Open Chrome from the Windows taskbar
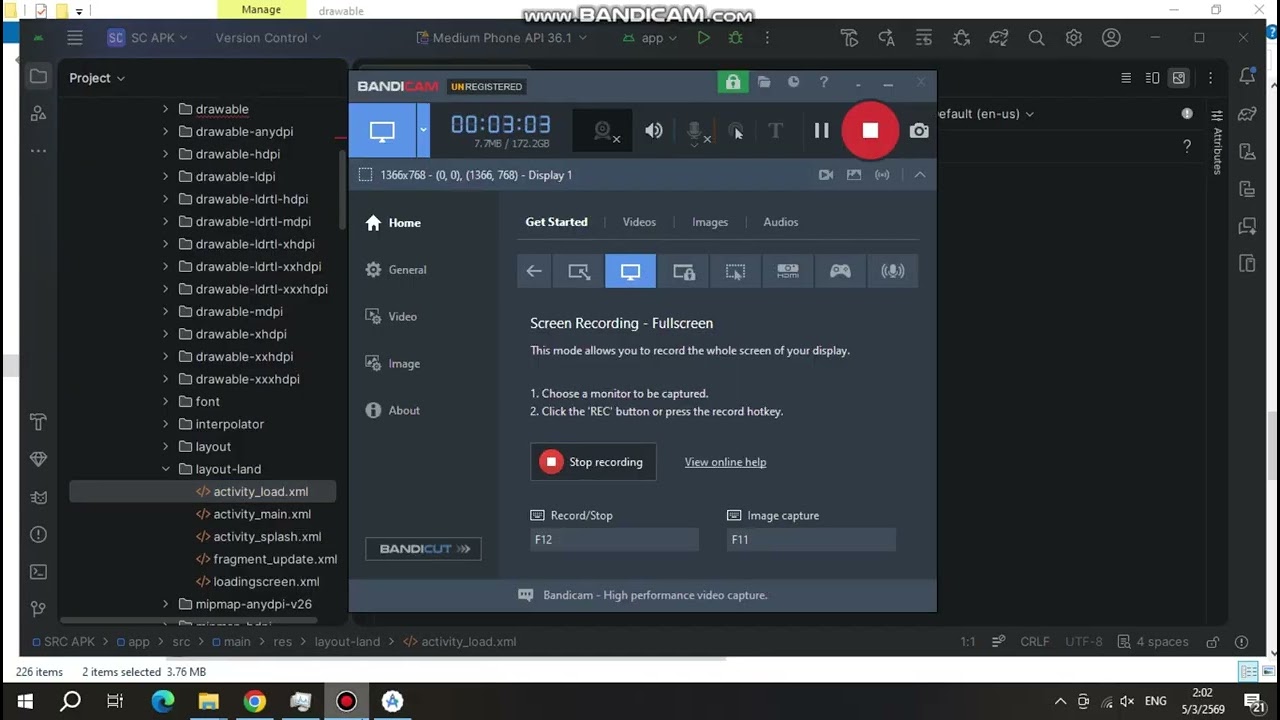 tap(254, 701)
